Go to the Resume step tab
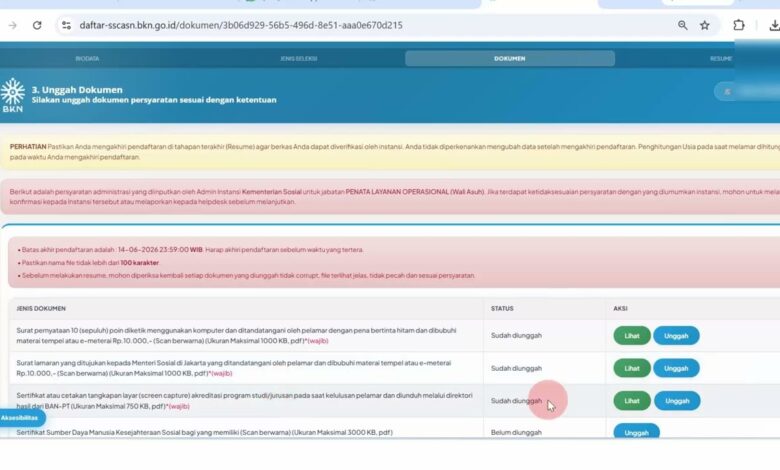 [x=721, y=59]
